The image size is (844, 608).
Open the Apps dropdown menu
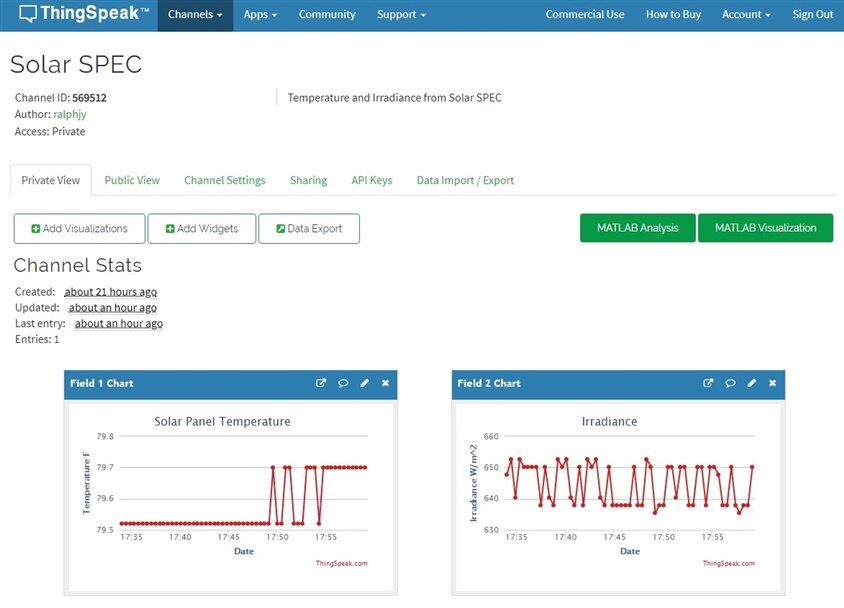click(260, 15)
